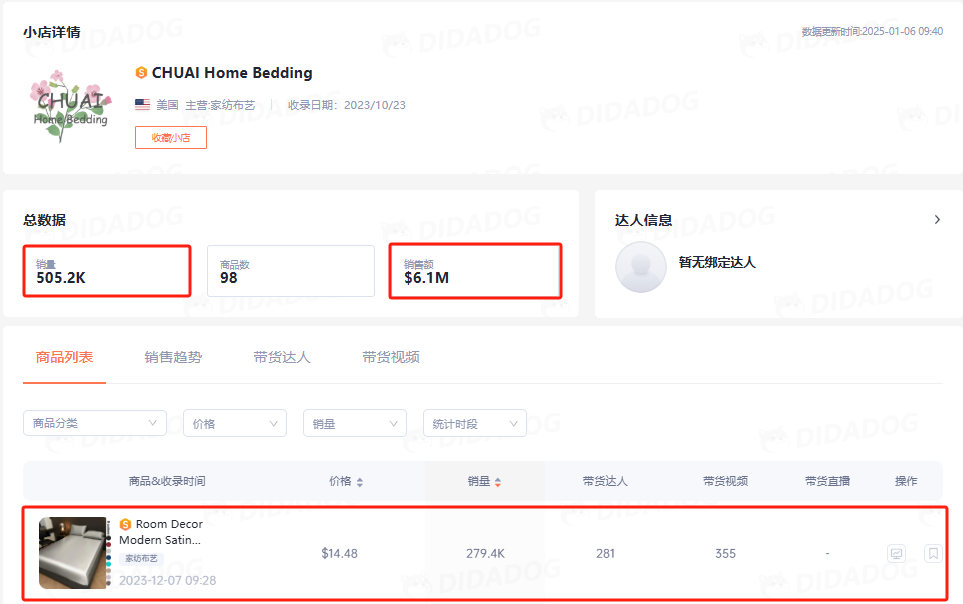The image size is (963, 604).
Task: Open the 销量 filter dropdown
Action: (x=355, y=423)
